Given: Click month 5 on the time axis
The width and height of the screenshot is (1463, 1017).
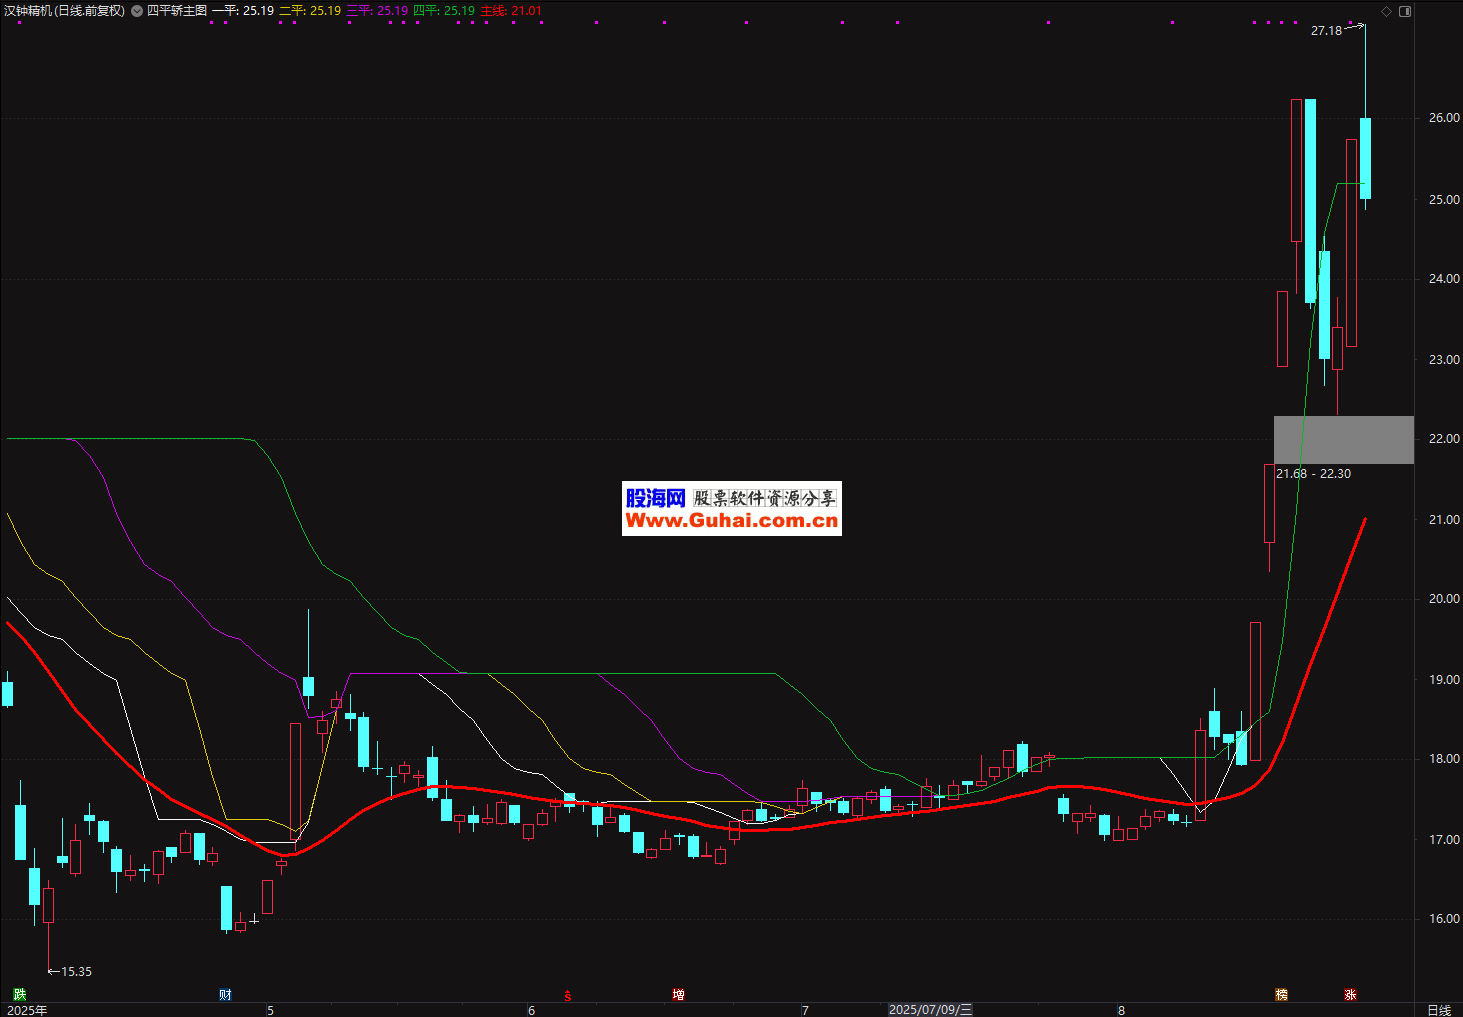Looking at the screenshot, I should coord(270,1010).
